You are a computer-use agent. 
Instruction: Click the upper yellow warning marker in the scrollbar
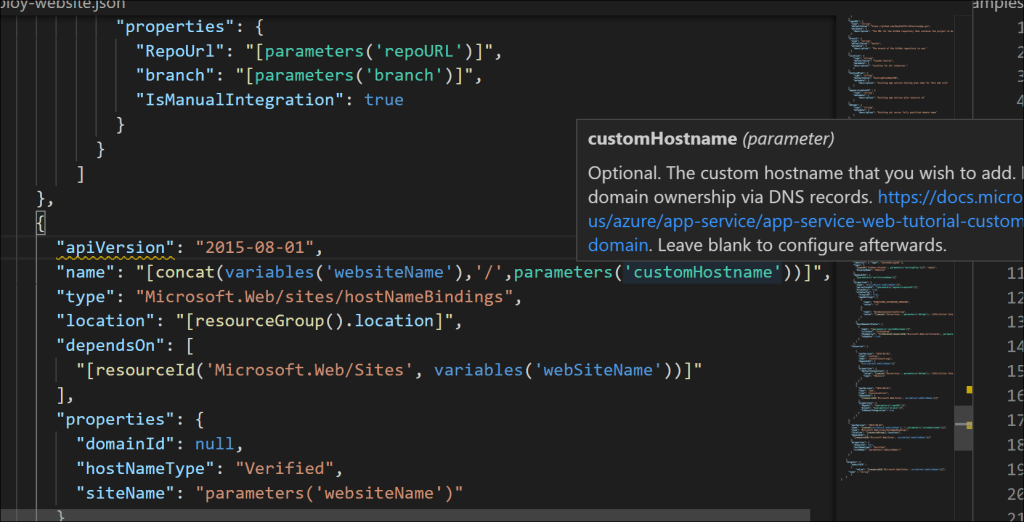pyautogui.click(x=968, y=388)
